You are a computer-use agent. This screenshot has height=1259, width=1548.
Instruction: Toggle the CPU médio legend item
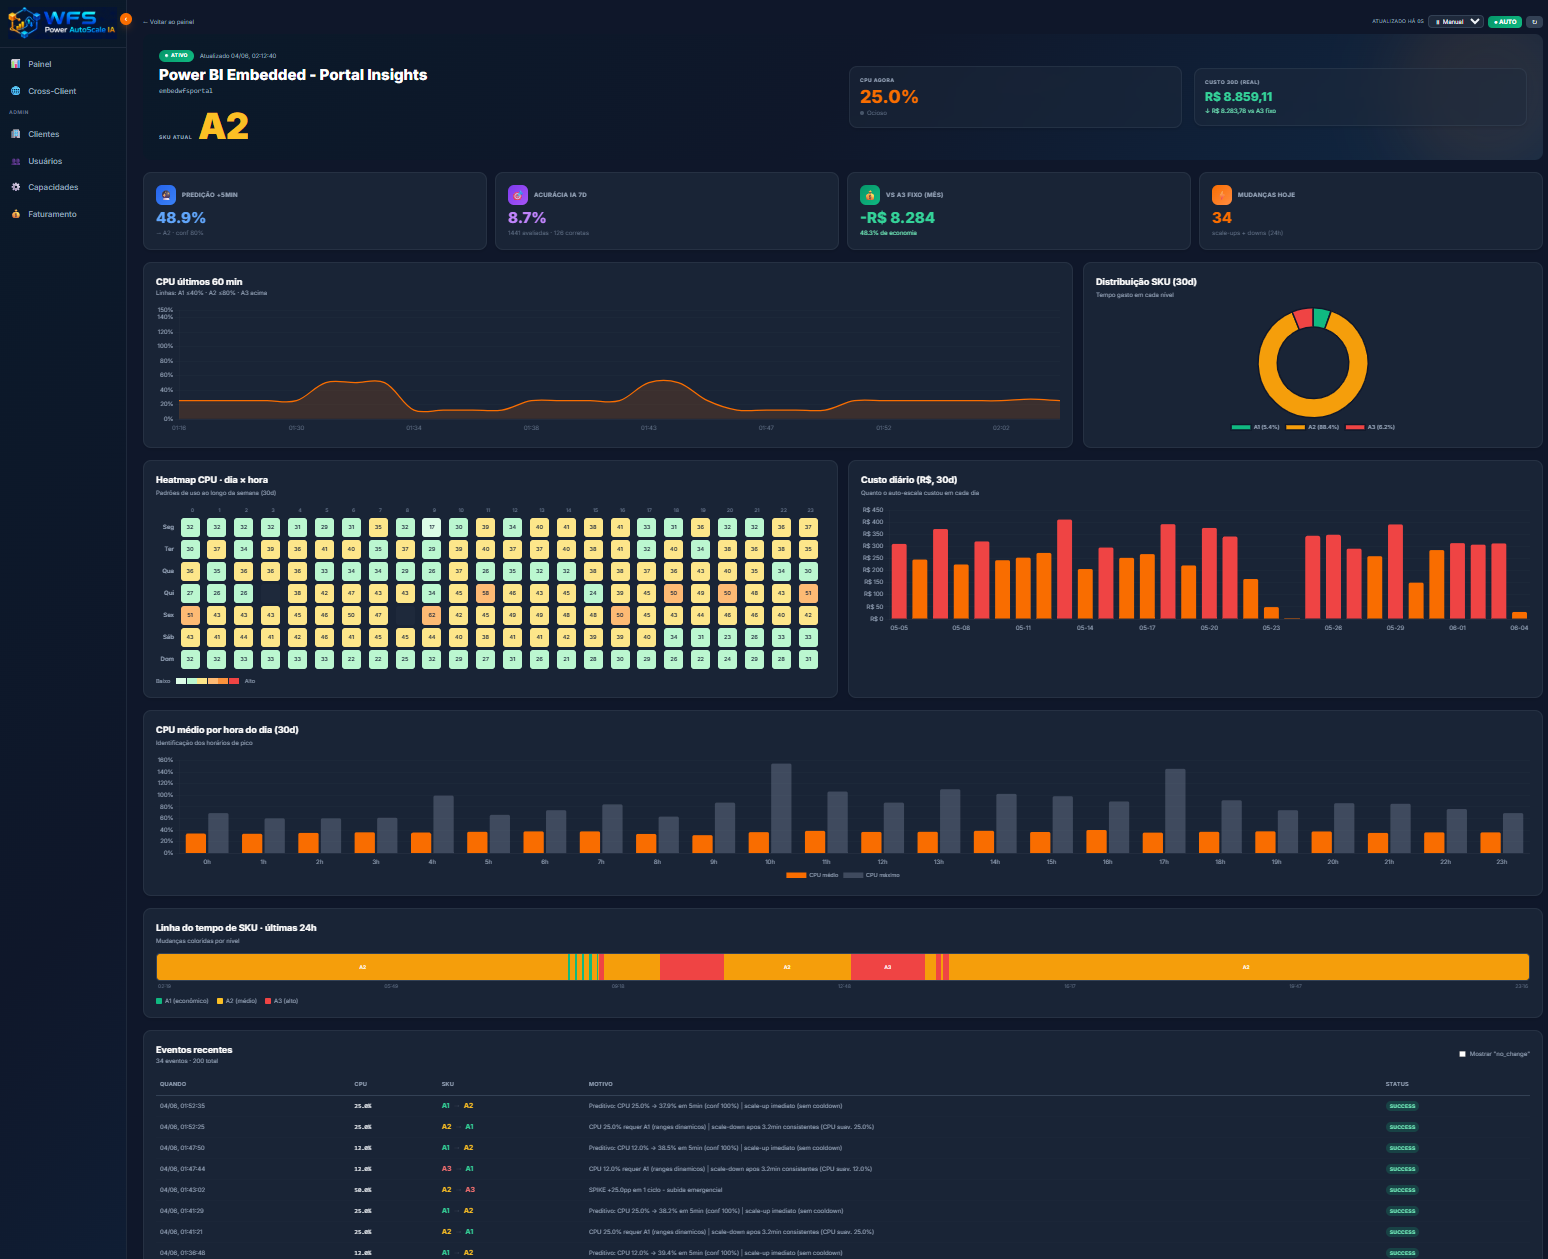click(x=813, y=875)
